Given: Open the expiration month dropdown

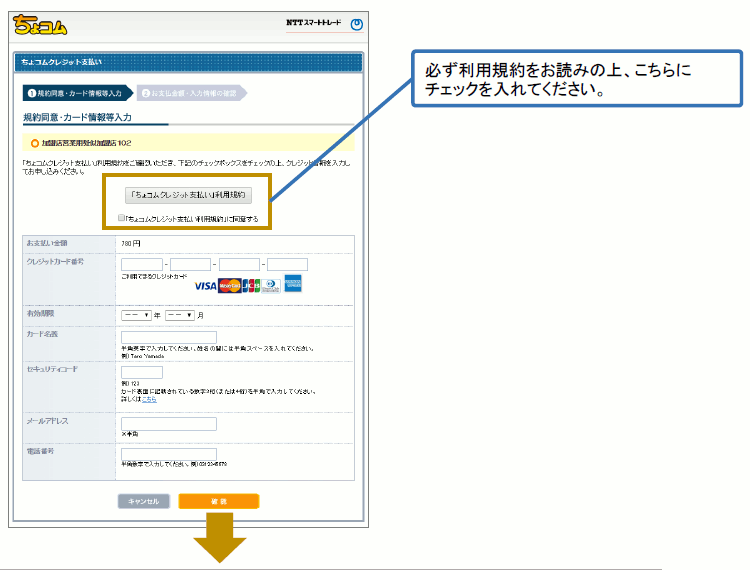Looking at the screenshot, I should coord(179,315).
